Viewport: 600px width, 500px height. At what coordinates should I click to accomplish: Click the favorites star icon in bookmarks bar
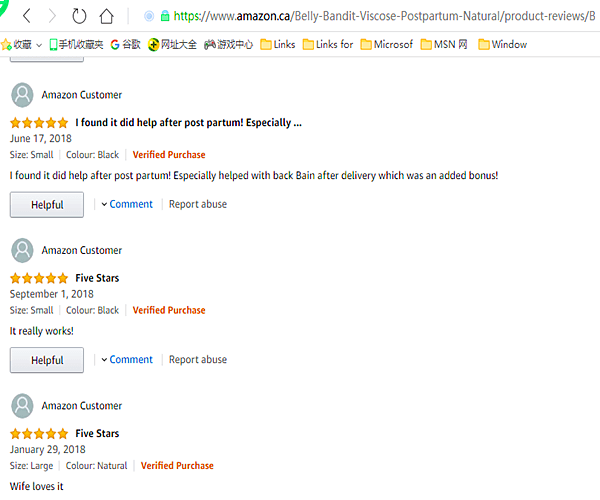point(7,44)
